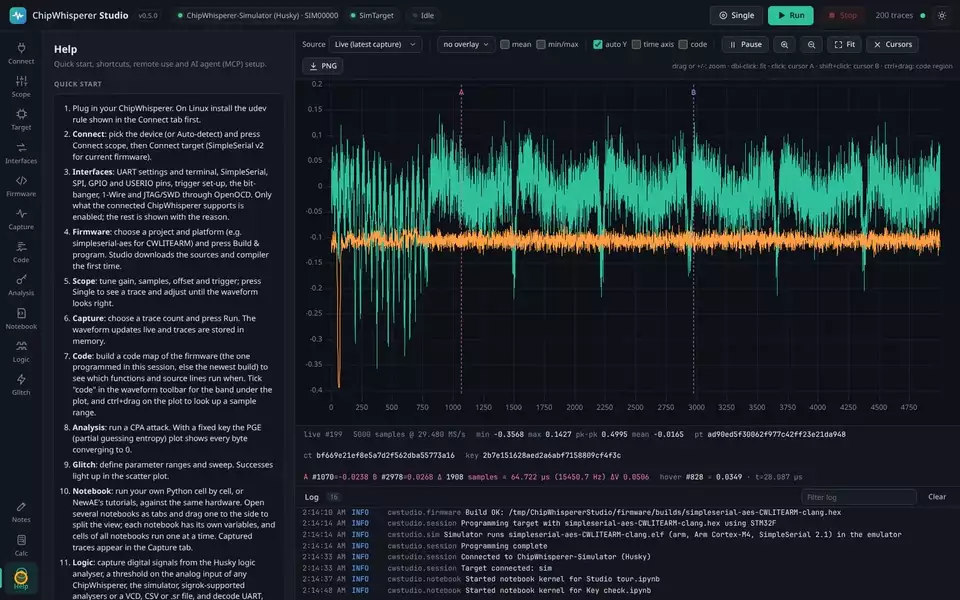Open the no overlay dropdown
This screenshot has height=600, width=960.
click(466, 44)
